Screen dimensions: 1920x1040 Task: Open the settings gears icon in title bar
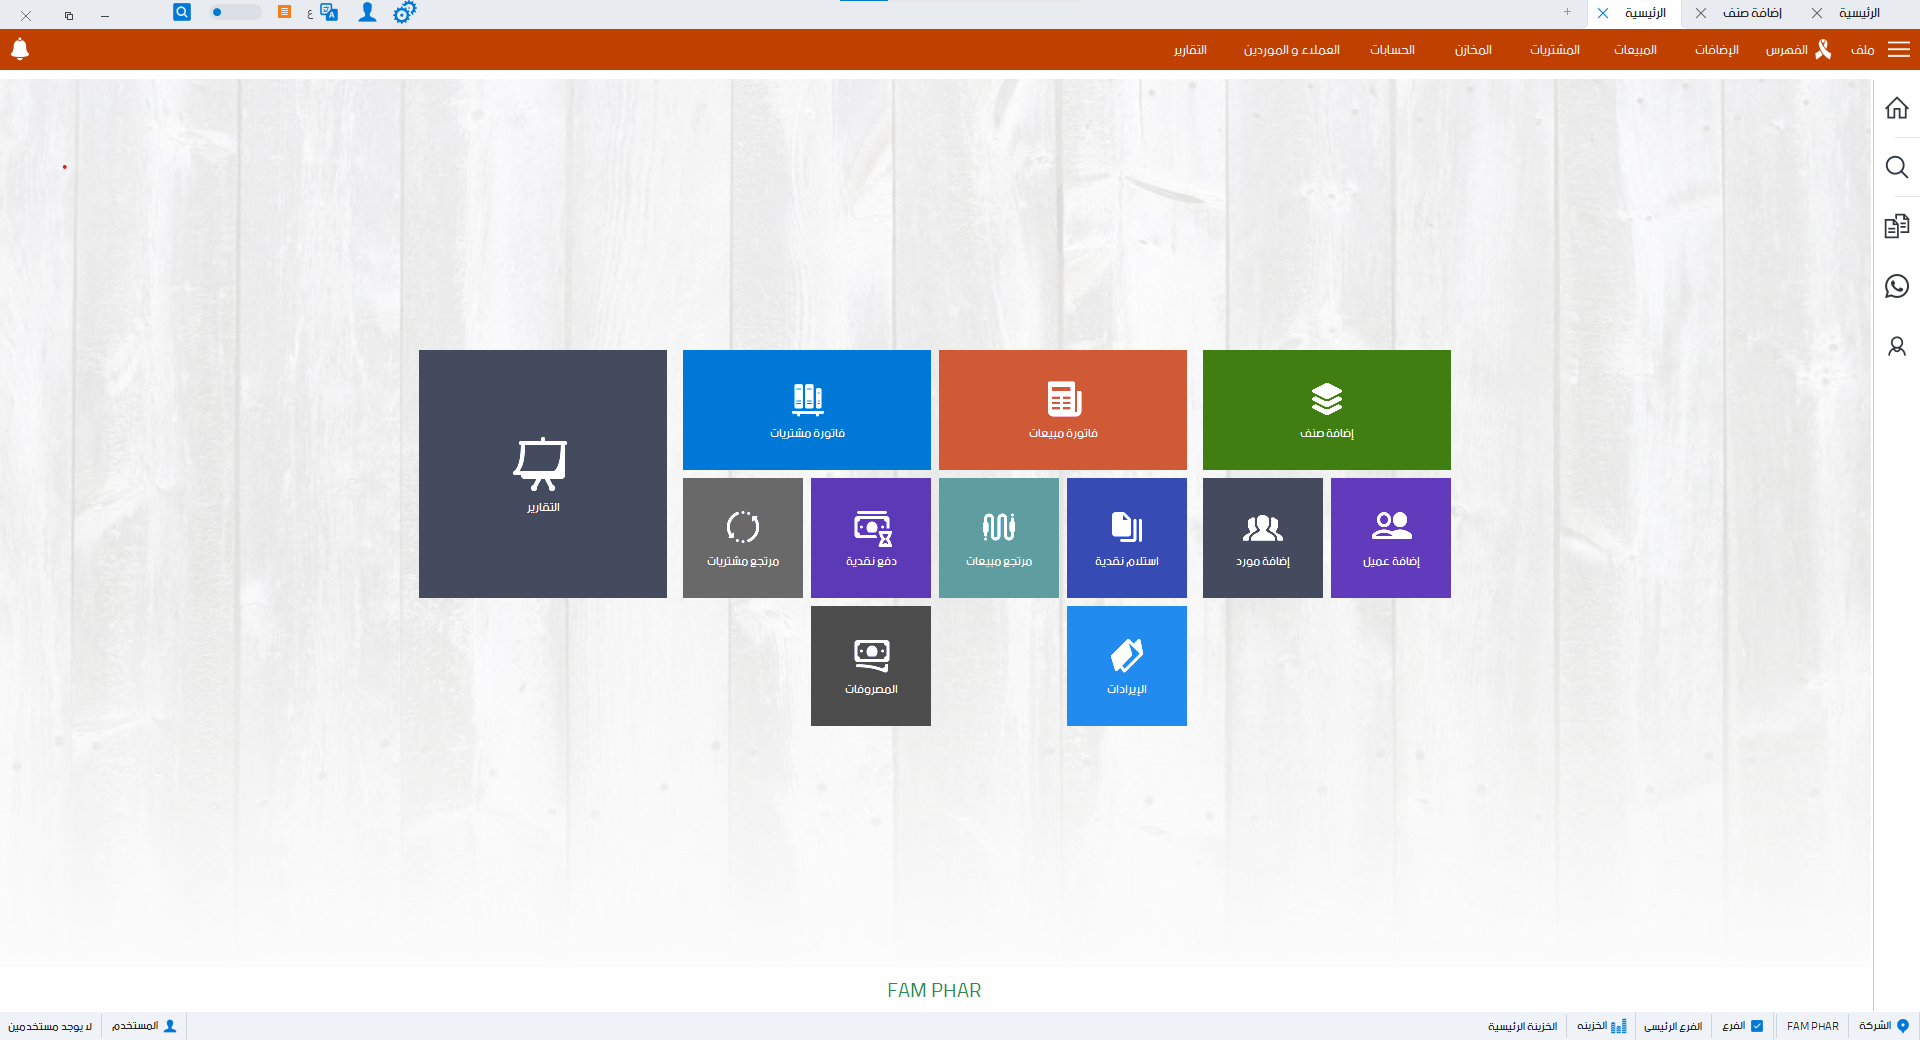(x=404, y=13)
